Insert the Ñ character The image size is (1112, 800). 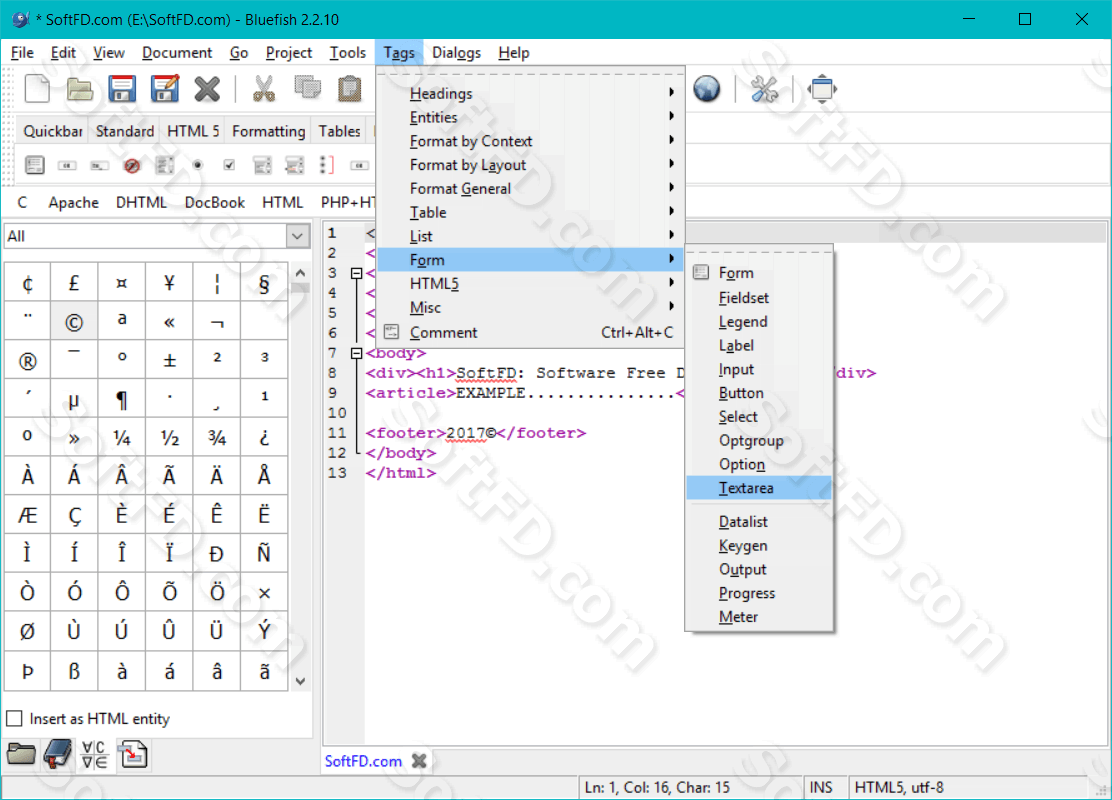coord(264,553)
